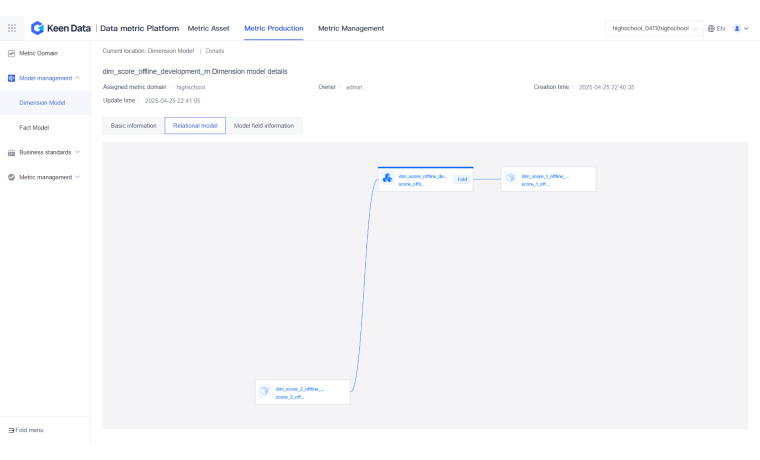Click the globe language icon
The image size is (760, 460).
[711, 28]
